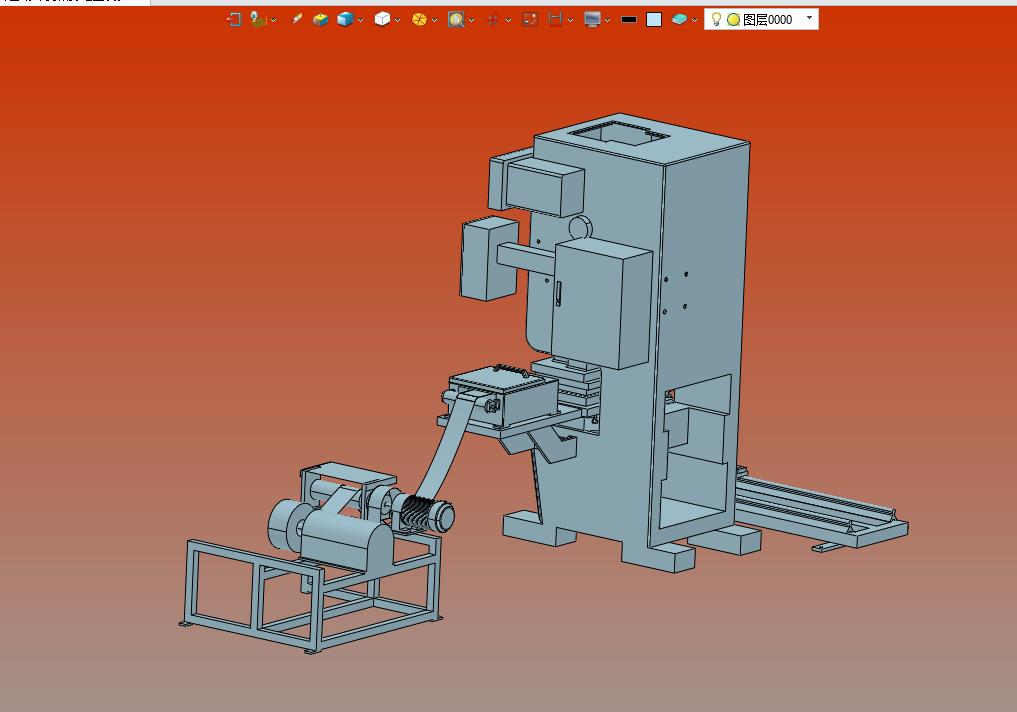This screenshot has height=712, width=1017.
Task: Click the blue shaded cube icon
Action: [345, 19]
